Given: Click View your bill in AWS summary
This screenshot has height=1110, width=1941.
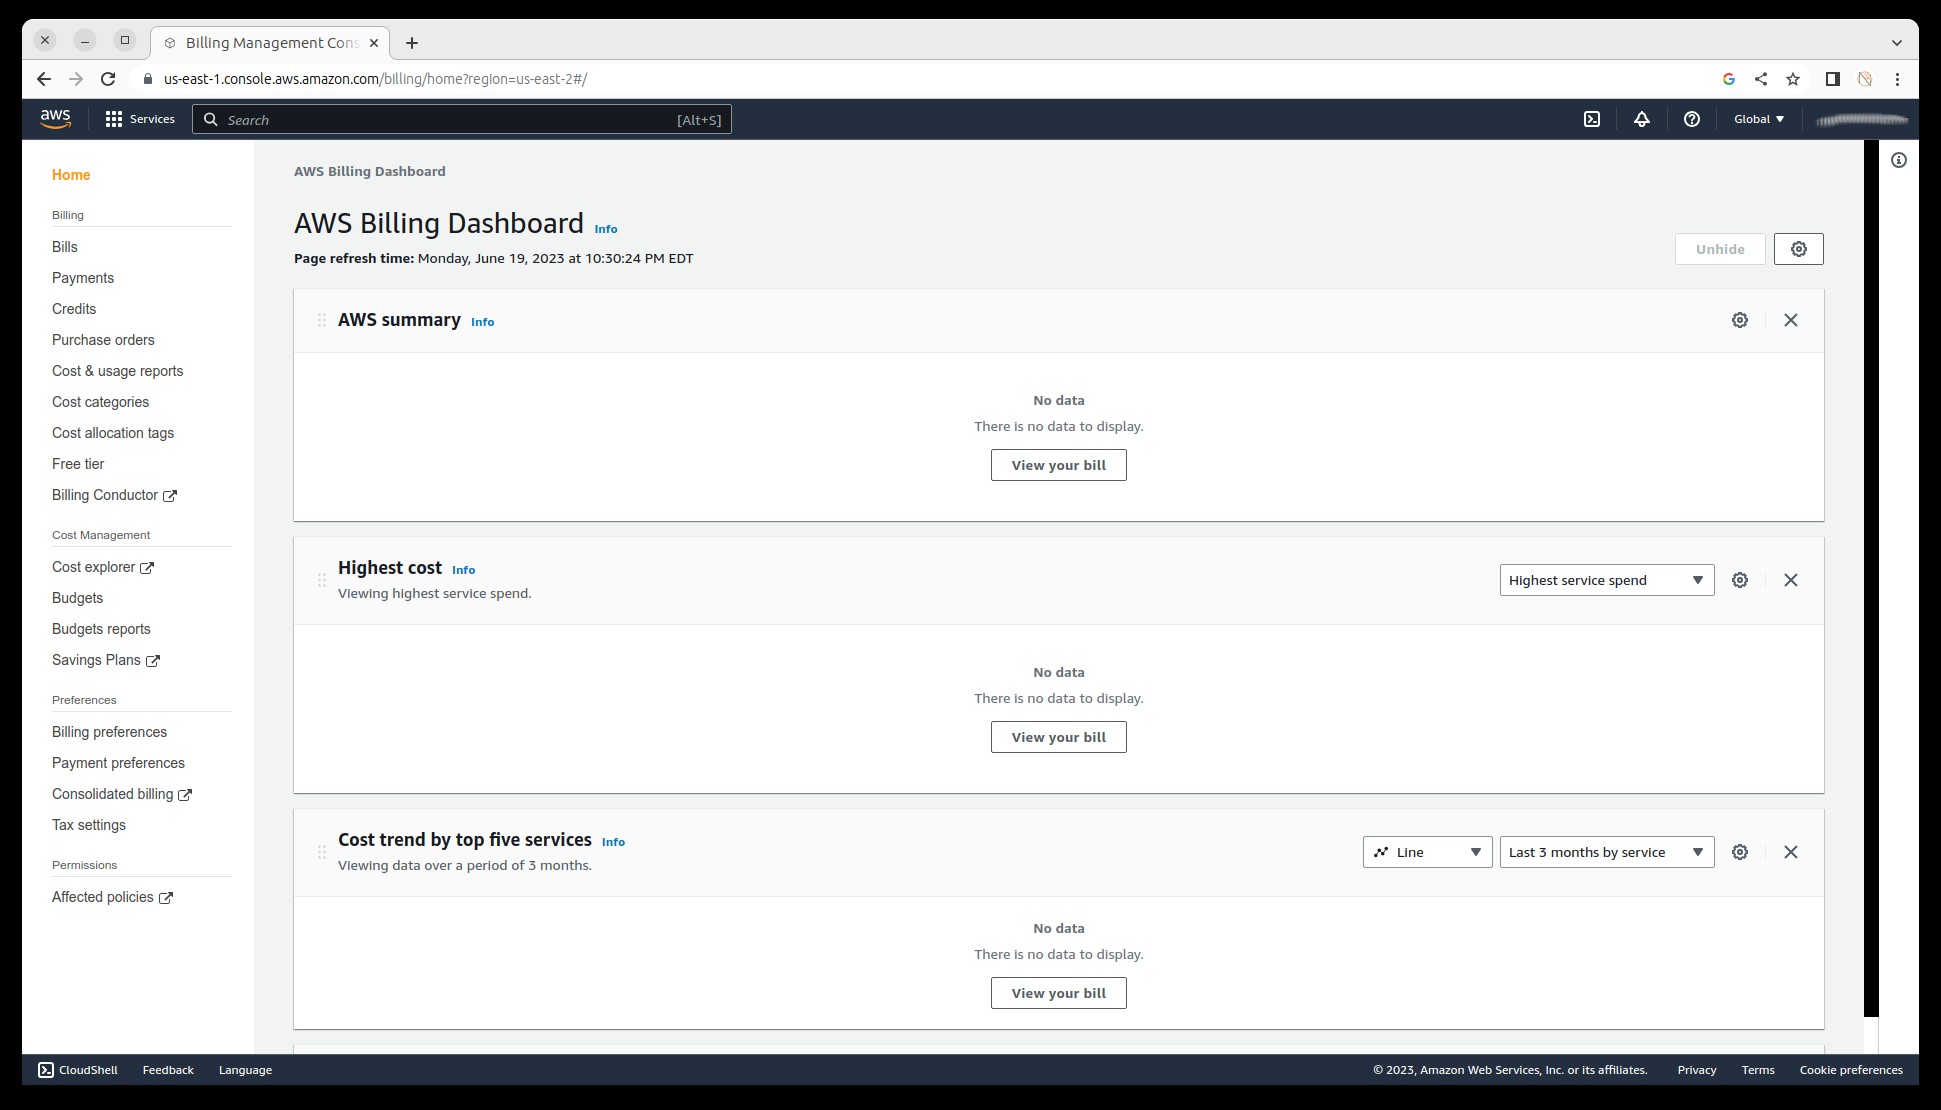Looking at the screenshot, I should tap(1058, 465).
